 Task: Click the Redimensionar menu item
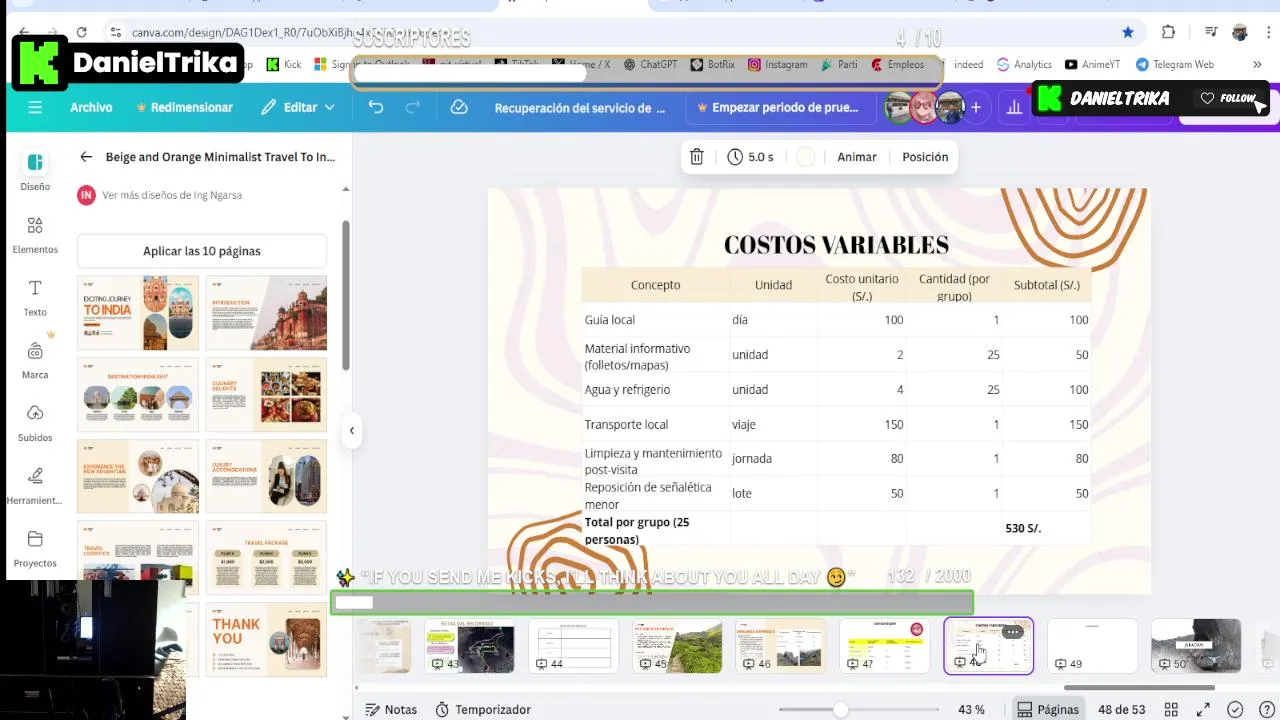click(x=184, y=107)
